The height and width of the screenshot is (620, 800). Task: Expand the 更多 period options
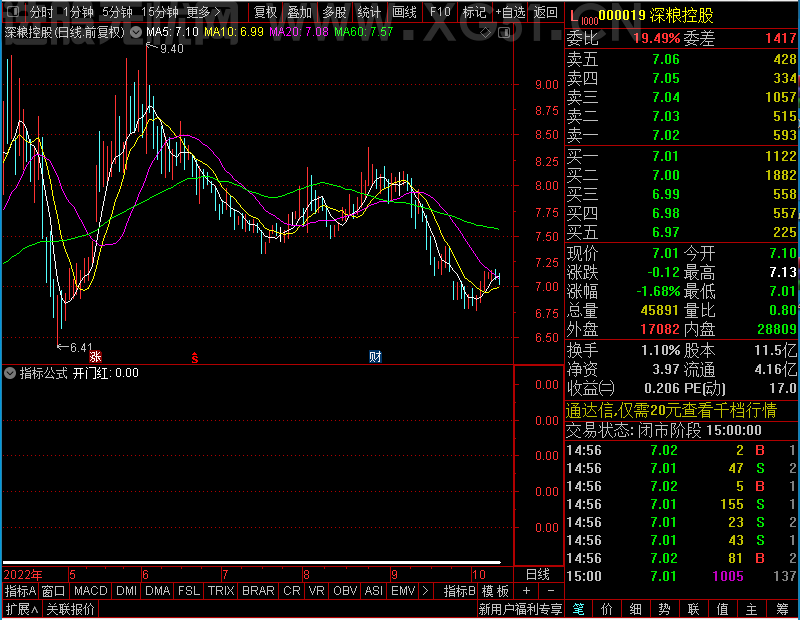tap(203, 12)
